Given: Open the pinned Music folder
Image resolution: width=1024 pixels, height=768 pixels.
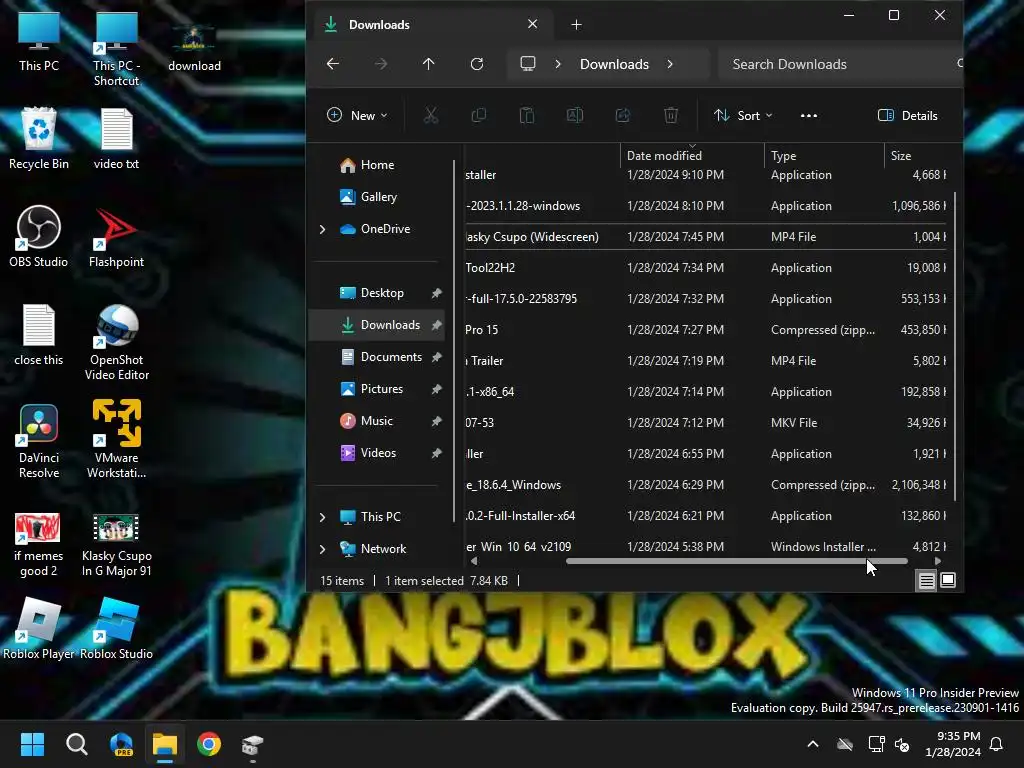Looking at the screenshot, I should point(377,421).
